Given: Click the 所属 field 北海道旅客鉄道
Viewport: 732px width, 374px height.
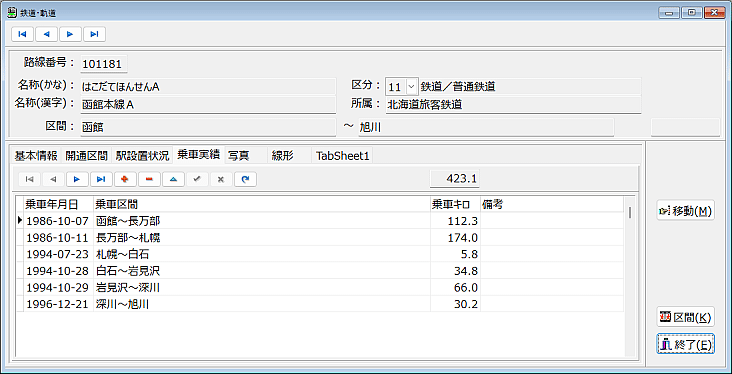Looking at the screenshot, I should pyautogui.click(x=513, y=105).
